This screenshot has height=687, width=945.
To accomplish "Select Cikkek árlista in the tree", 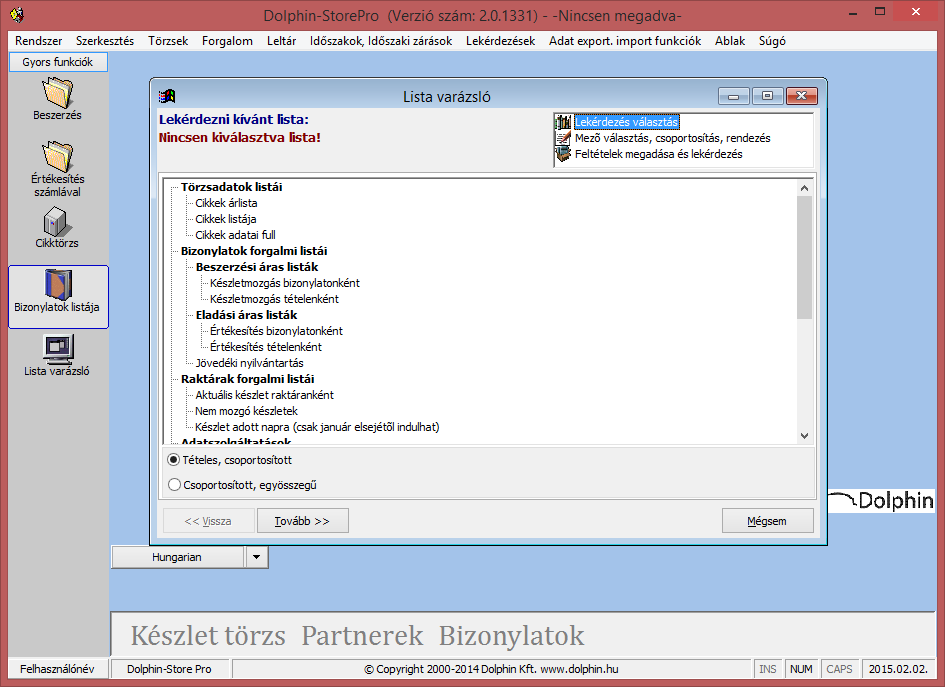I will [x=226, y=203].
